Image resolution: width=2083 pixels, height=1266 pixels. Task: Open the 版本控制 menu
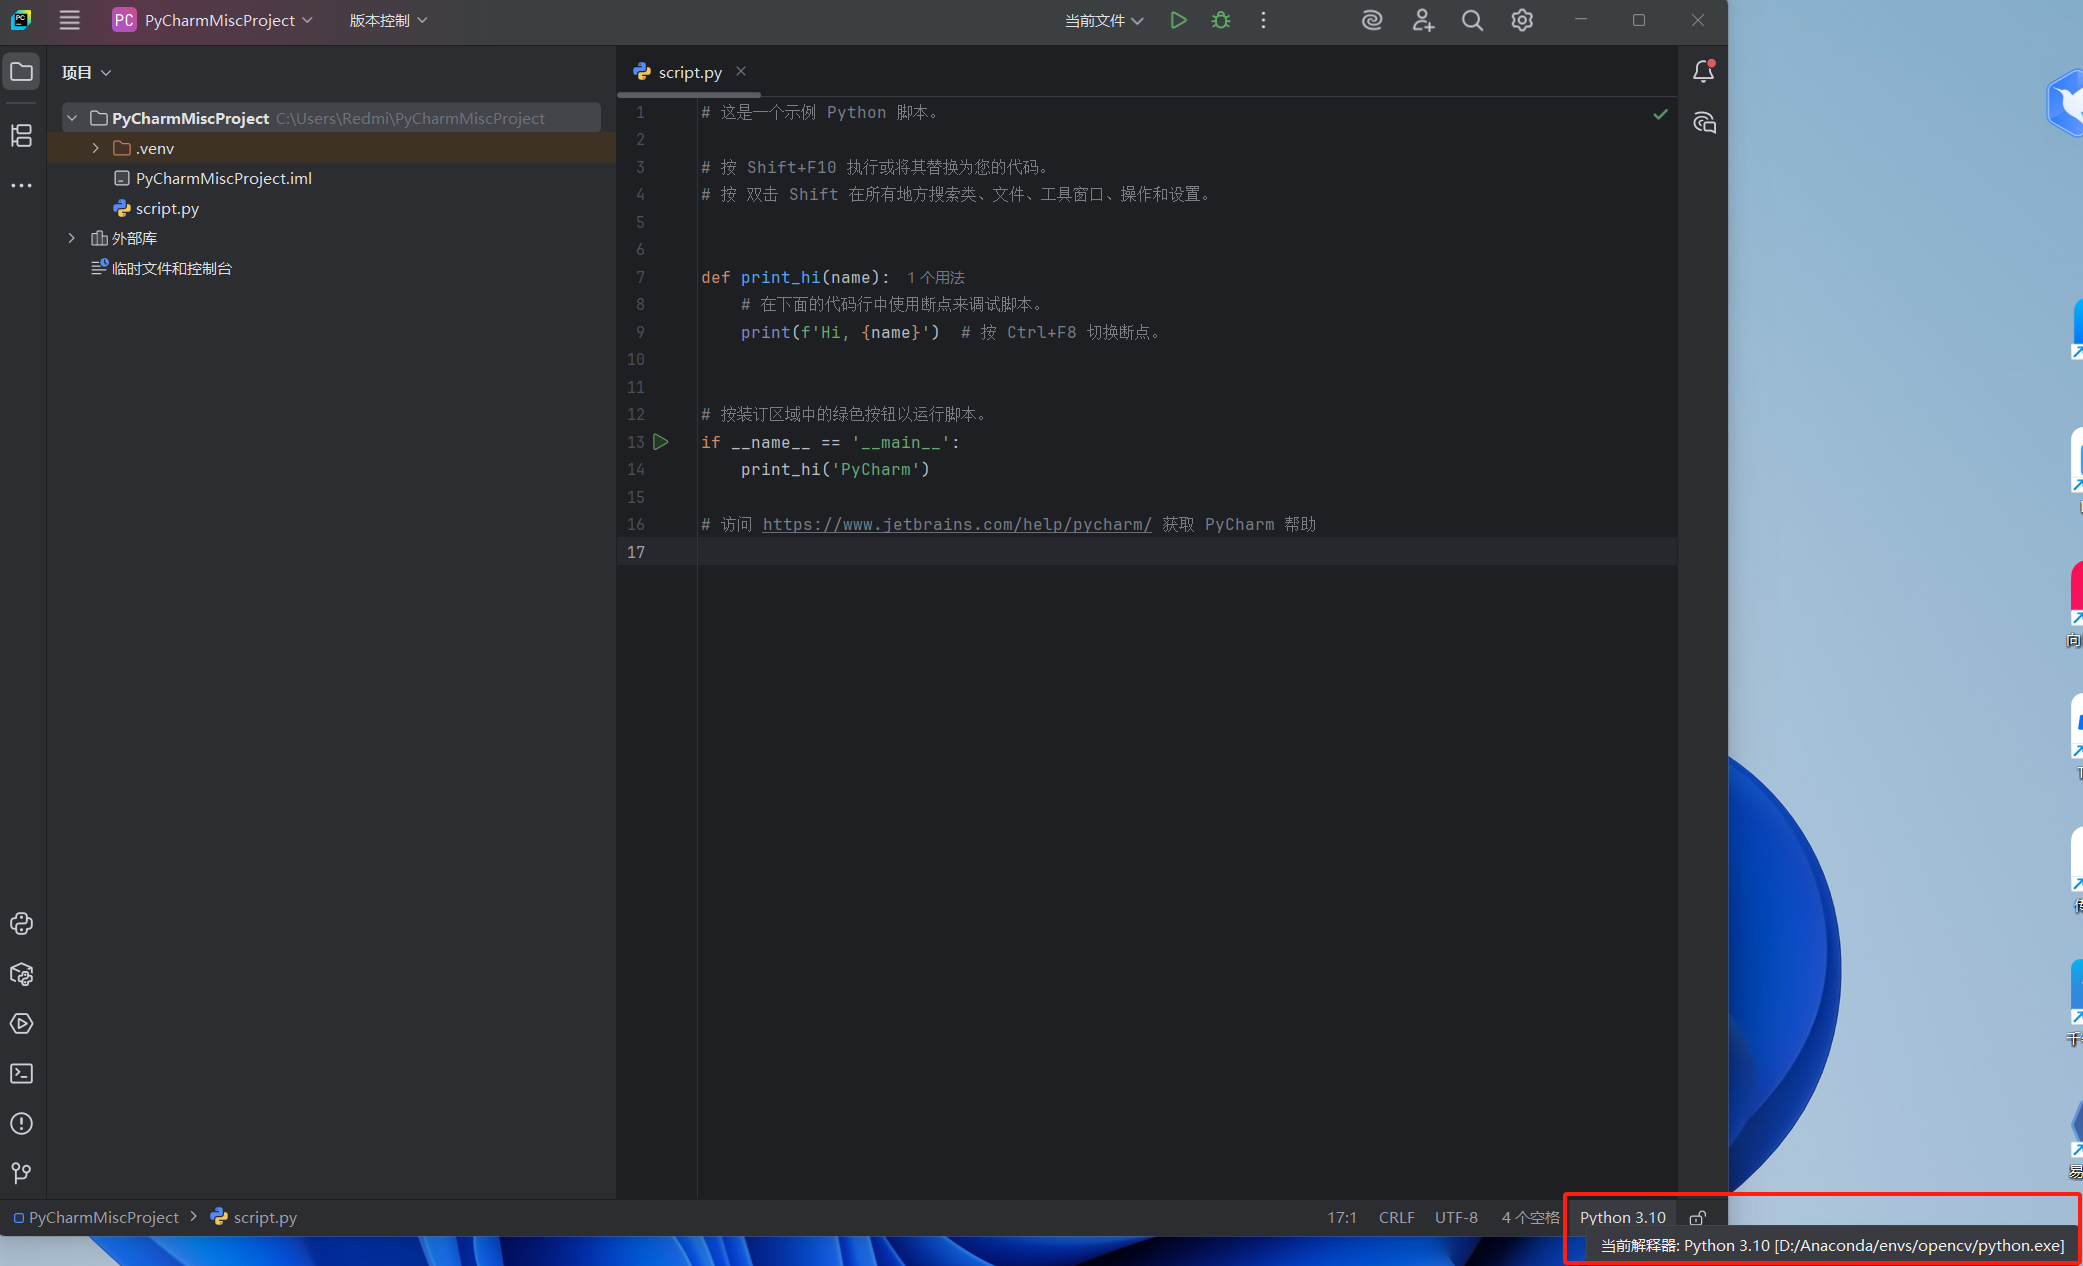click(388, 20)
